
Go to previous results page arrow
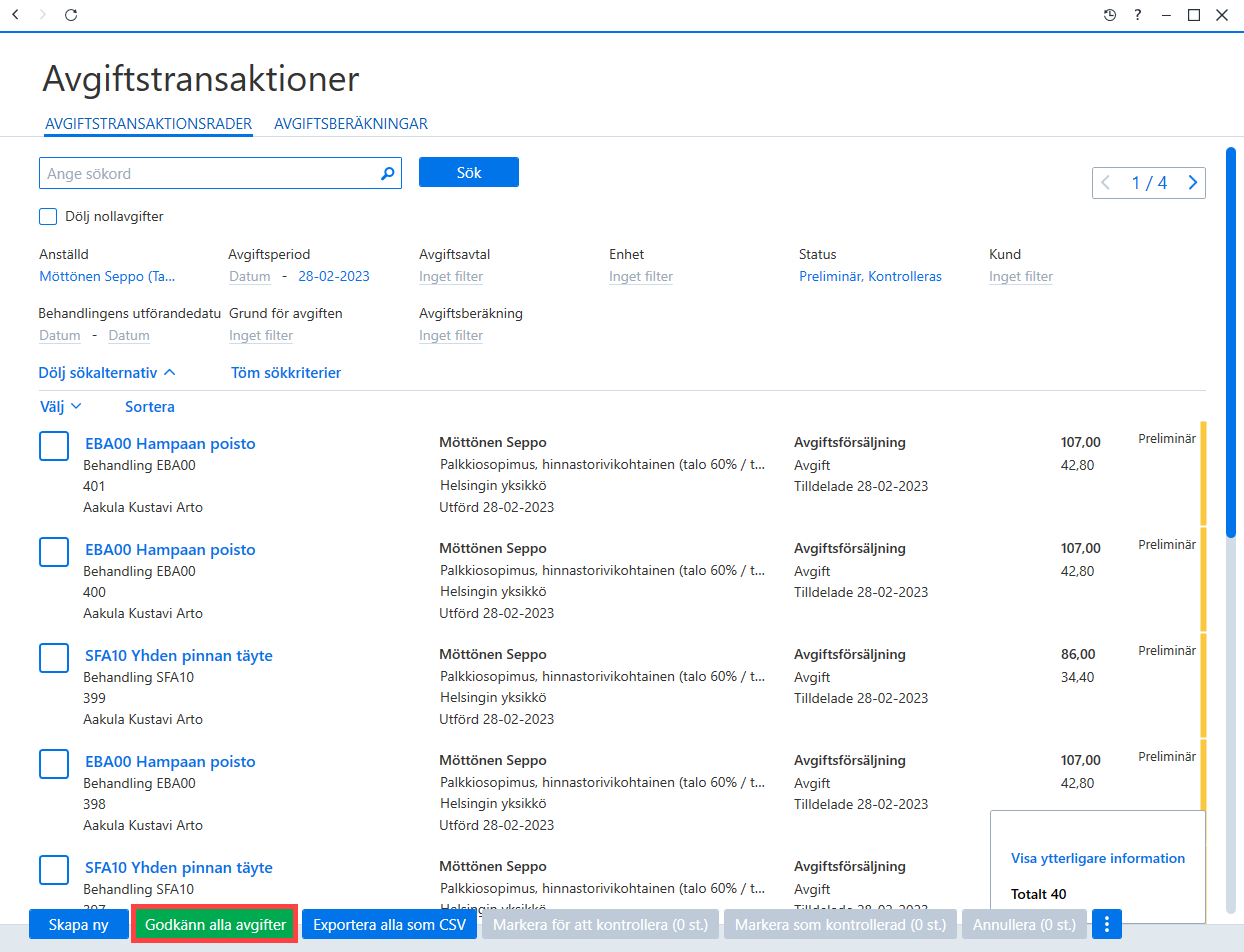1106,183
